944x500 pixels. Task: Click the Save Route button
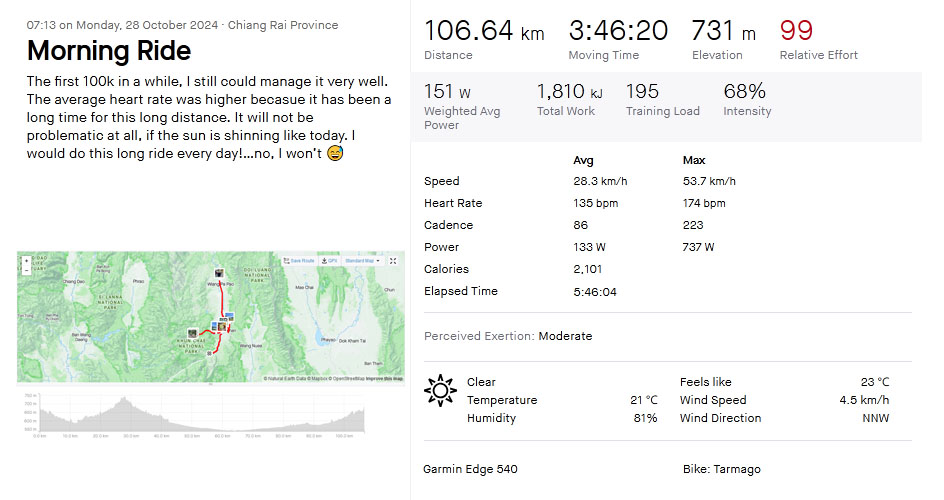pyautogui.click(x=299, y=261)
